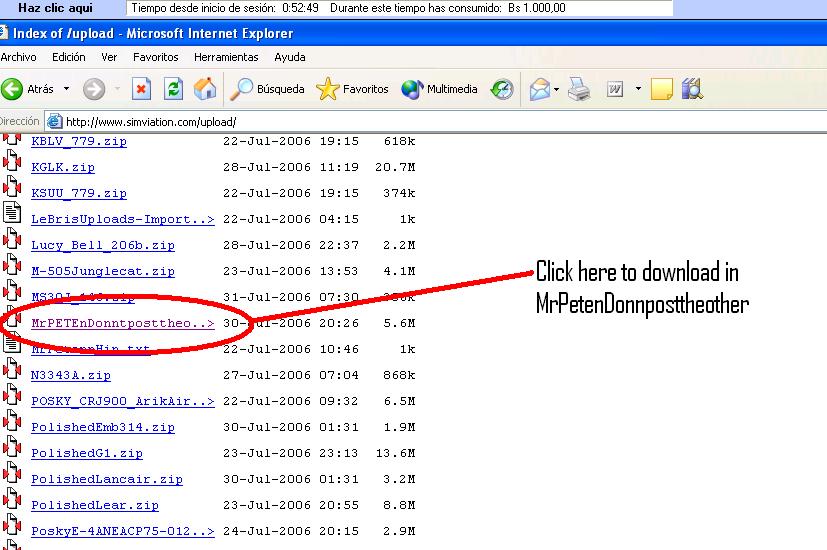Refresh the page with the green arrows icon
The image size is (827, 550).
(173, 89)
